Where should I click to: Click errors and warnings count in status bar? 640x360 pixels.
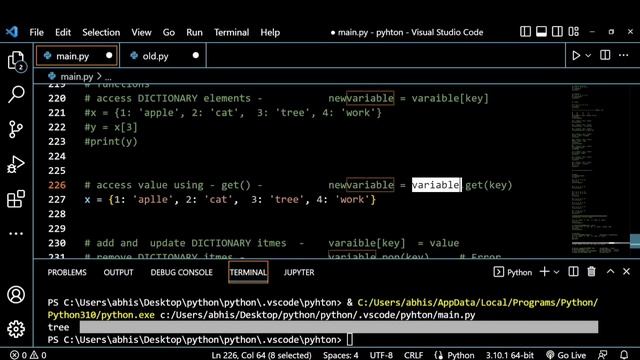coord(28,355)
